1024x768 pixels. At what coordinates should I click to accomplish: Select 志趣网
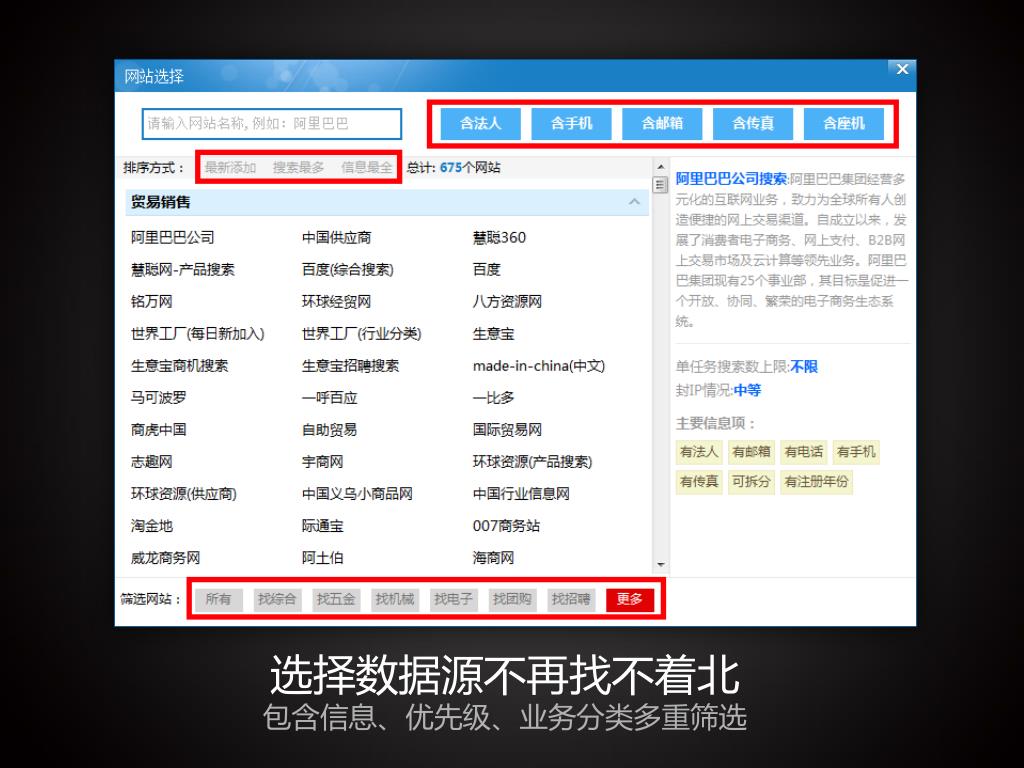point(152,461)
